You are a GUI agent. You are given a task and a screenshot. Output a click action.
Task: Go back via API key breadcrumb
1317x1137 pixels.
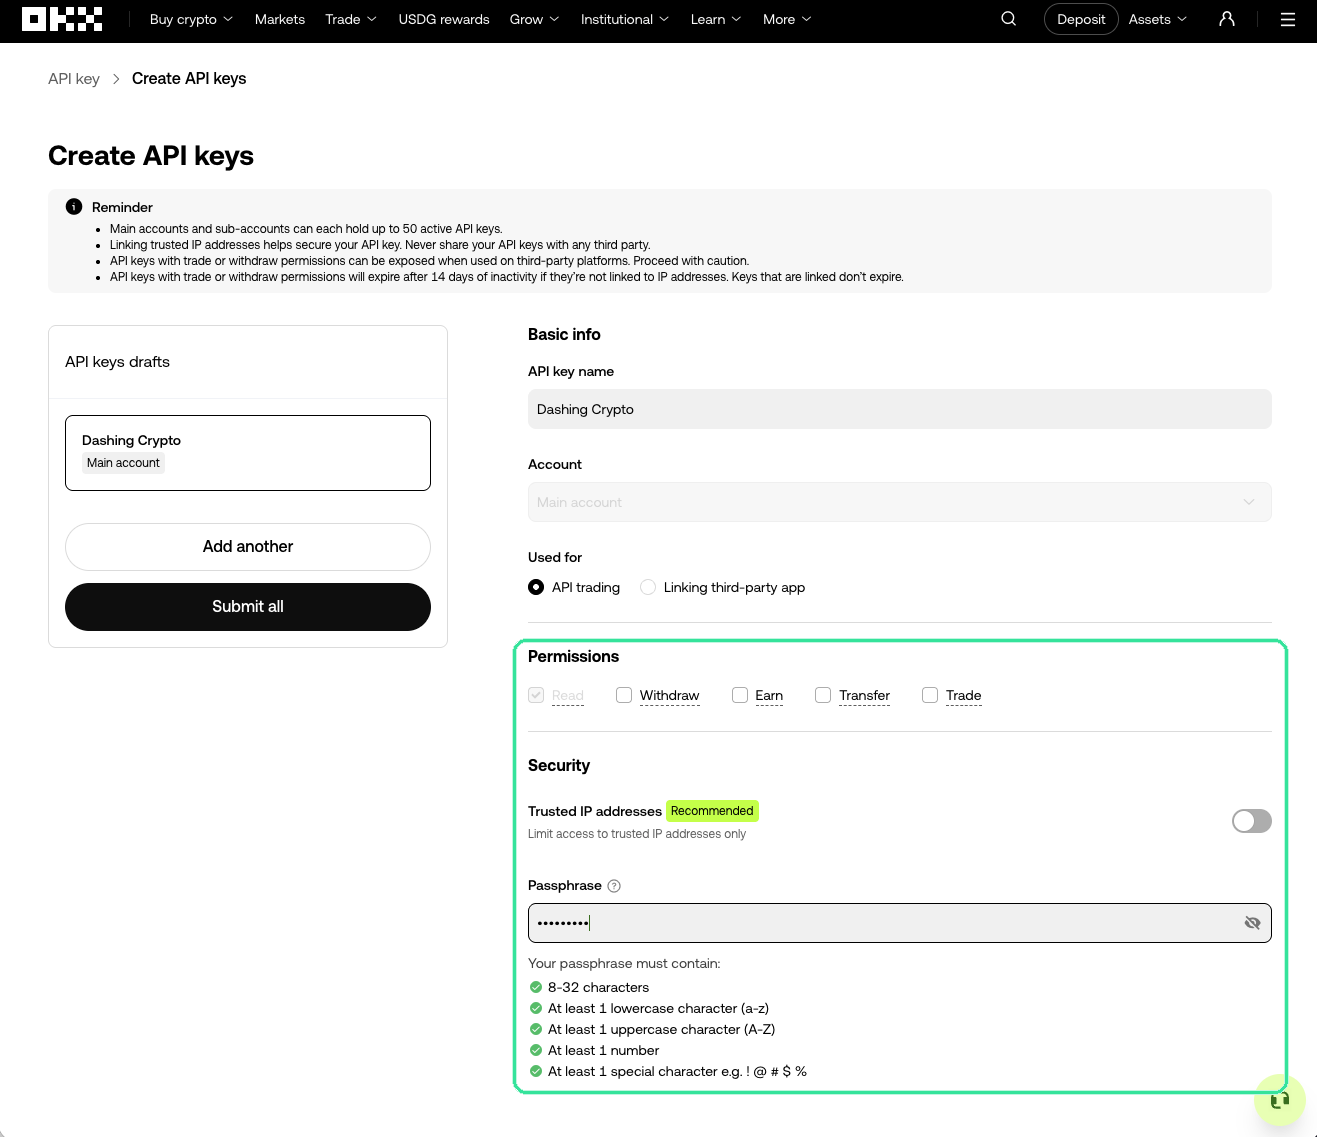tap(74, 79)
